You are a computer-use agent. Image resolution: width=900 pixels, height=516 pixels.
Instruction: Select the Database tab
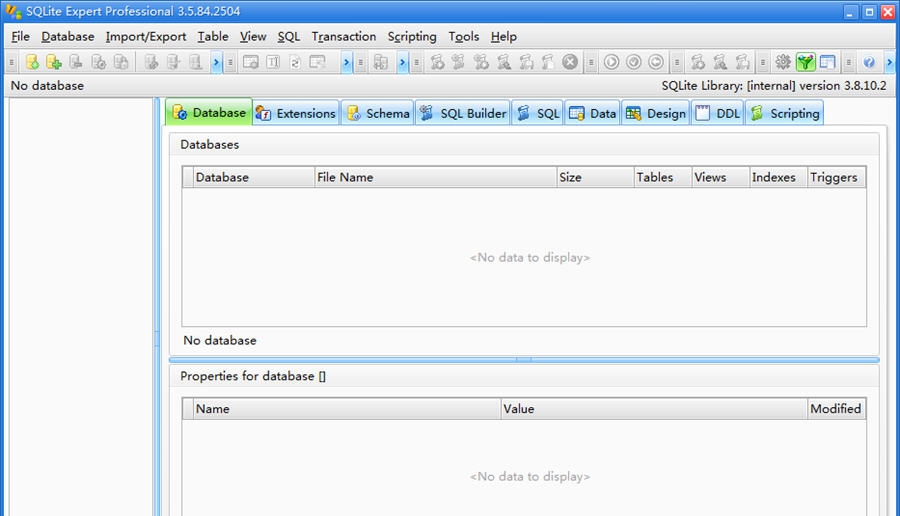point(209,112)
